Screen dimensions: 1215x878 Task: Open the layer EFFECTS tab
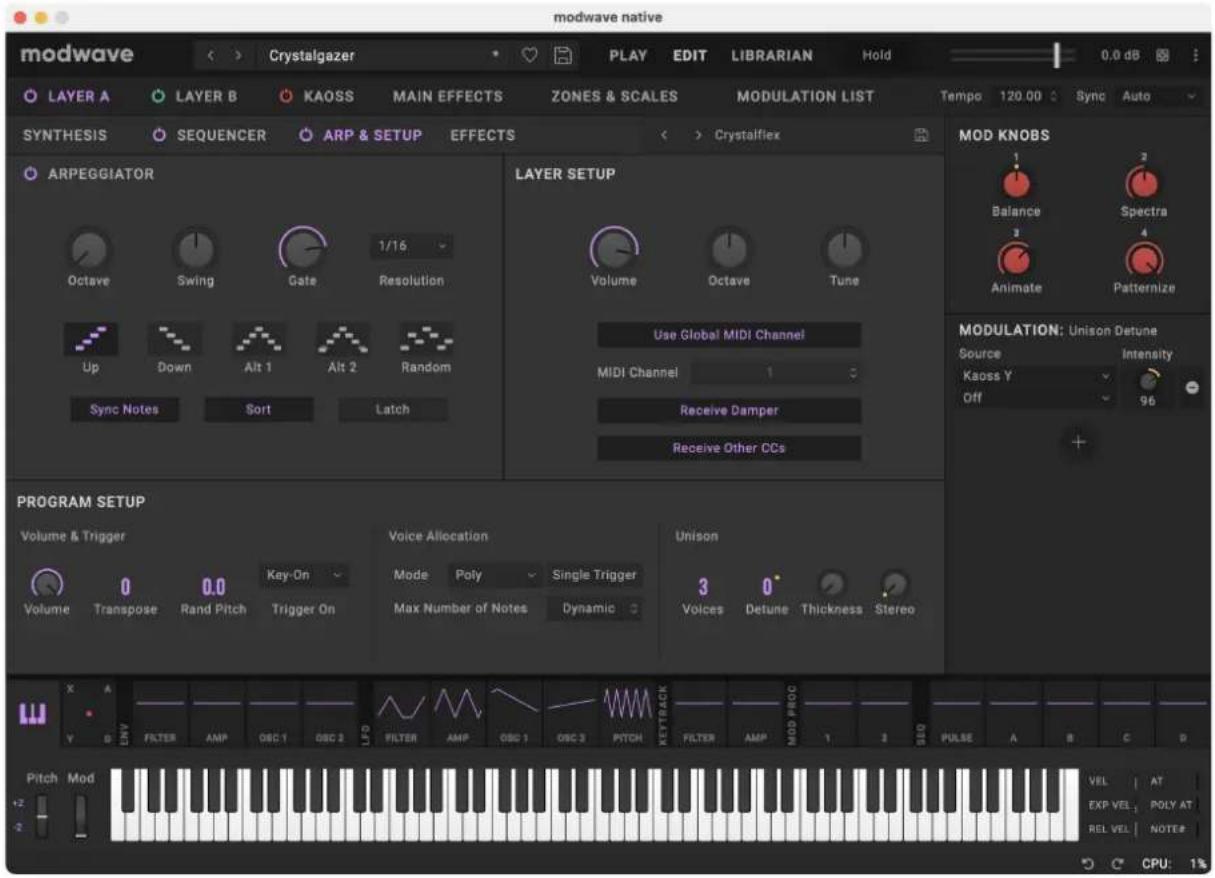[x=482, y=135]
